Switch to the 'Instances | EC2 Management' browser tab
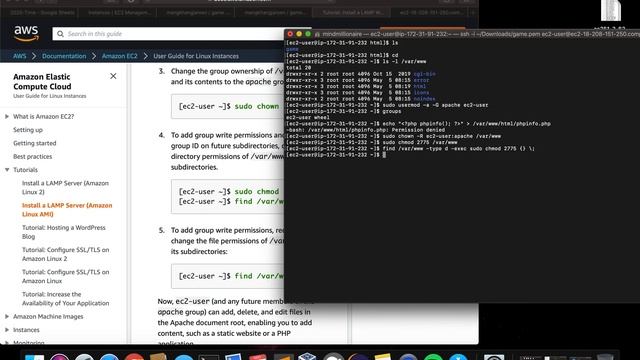640x360 pixels. [x=119, y=12]
